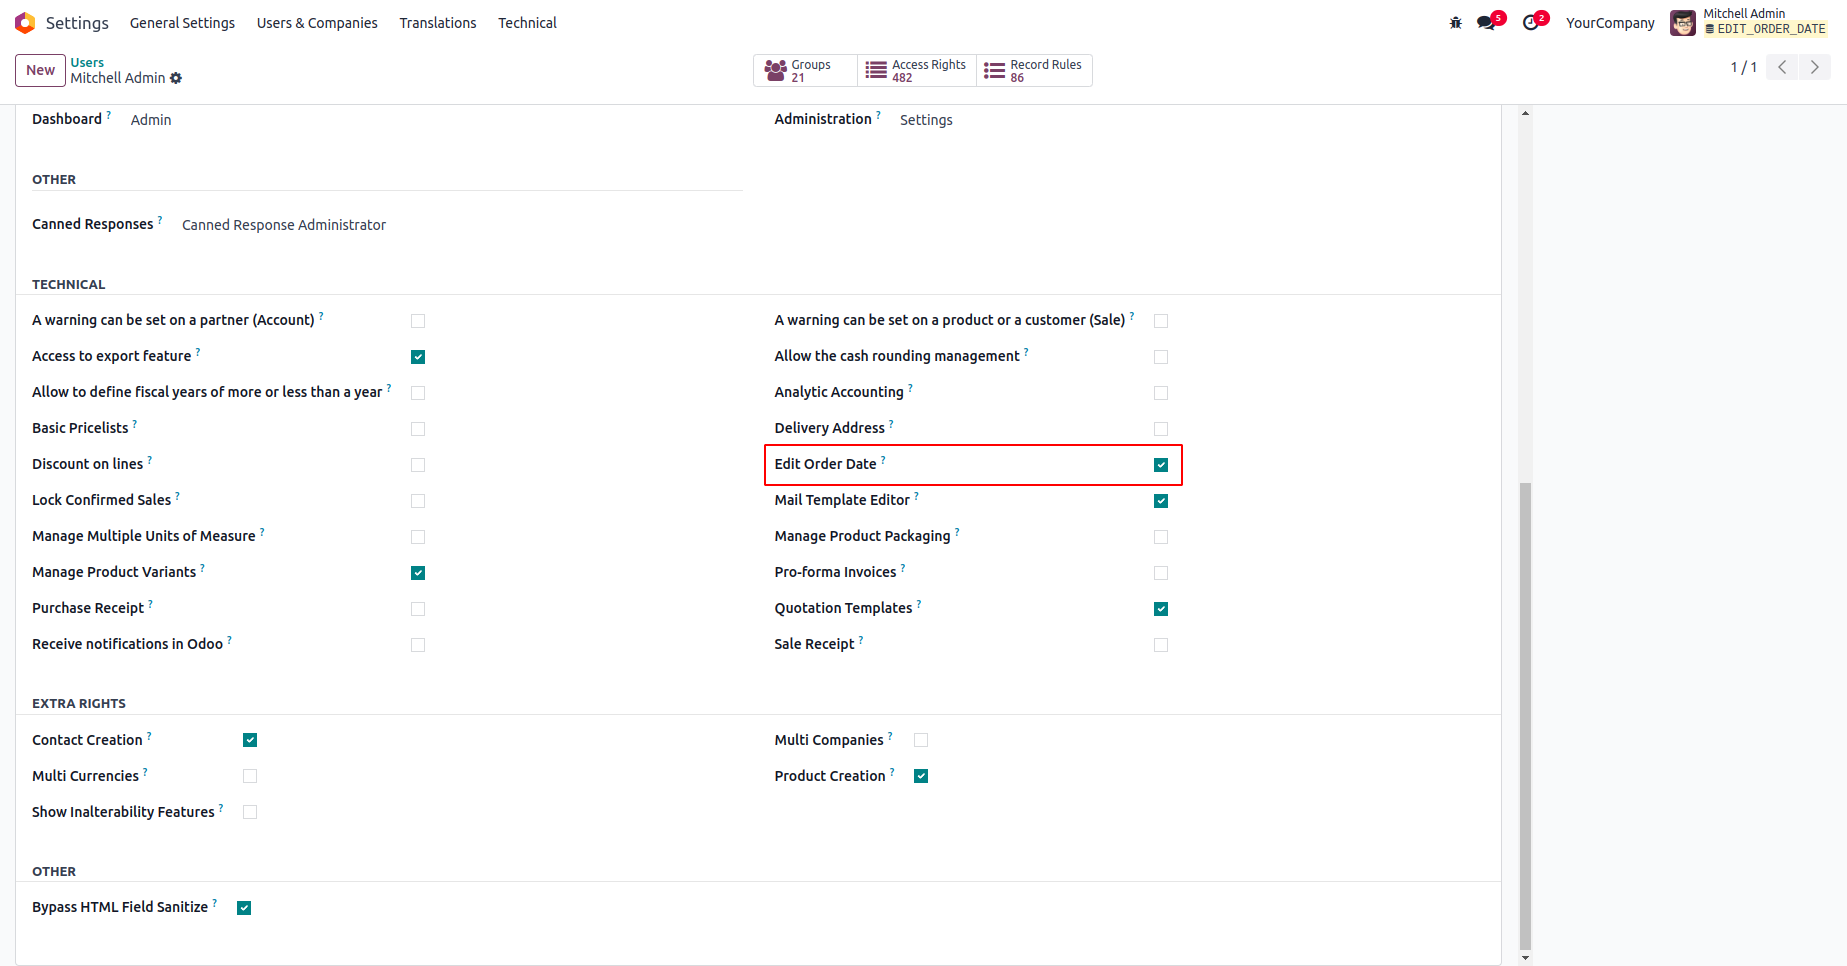
Task: Go to the next record arrow
Action: [x=1814, y=67]
